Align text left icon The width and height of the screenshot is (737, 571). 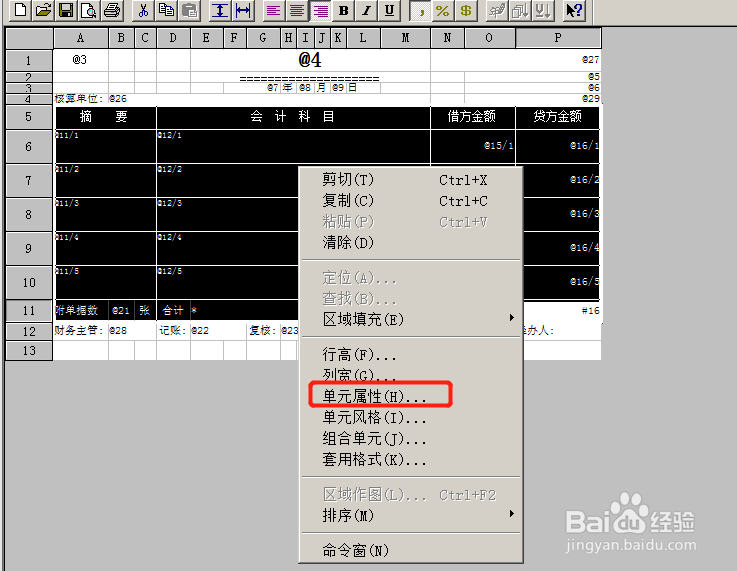(274, 10)
